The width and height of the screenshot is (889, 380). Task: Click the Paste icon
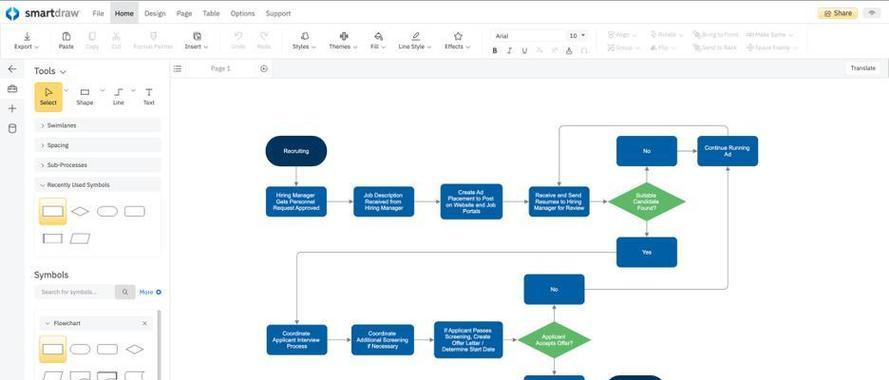[66, 36]
